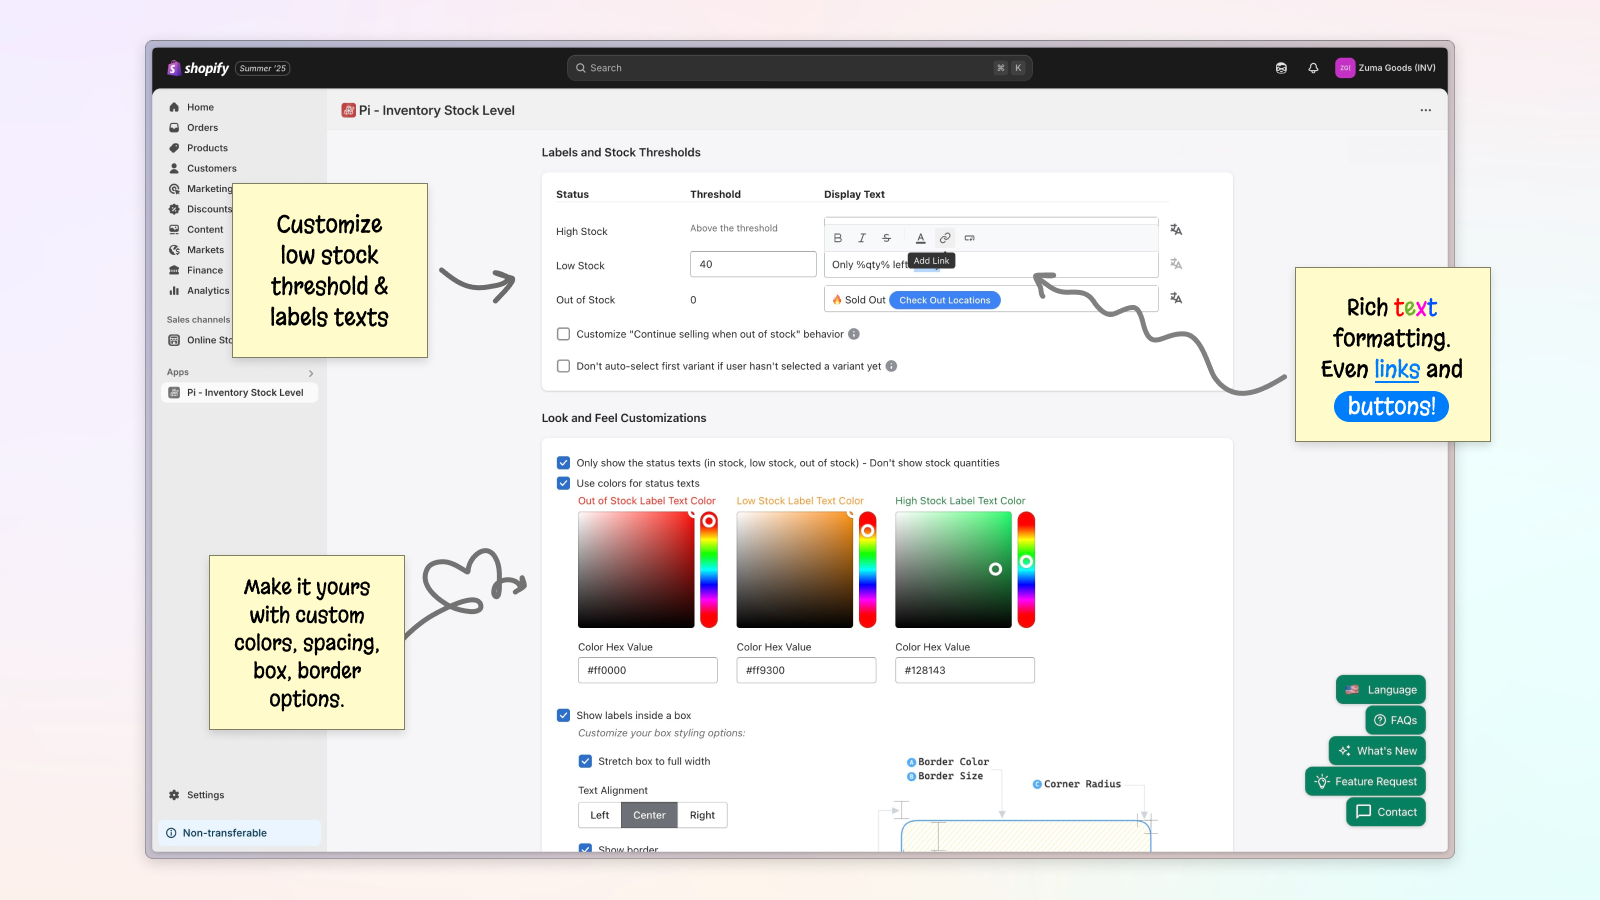Edit the #128143 hex value field

[x=965, y=670]
